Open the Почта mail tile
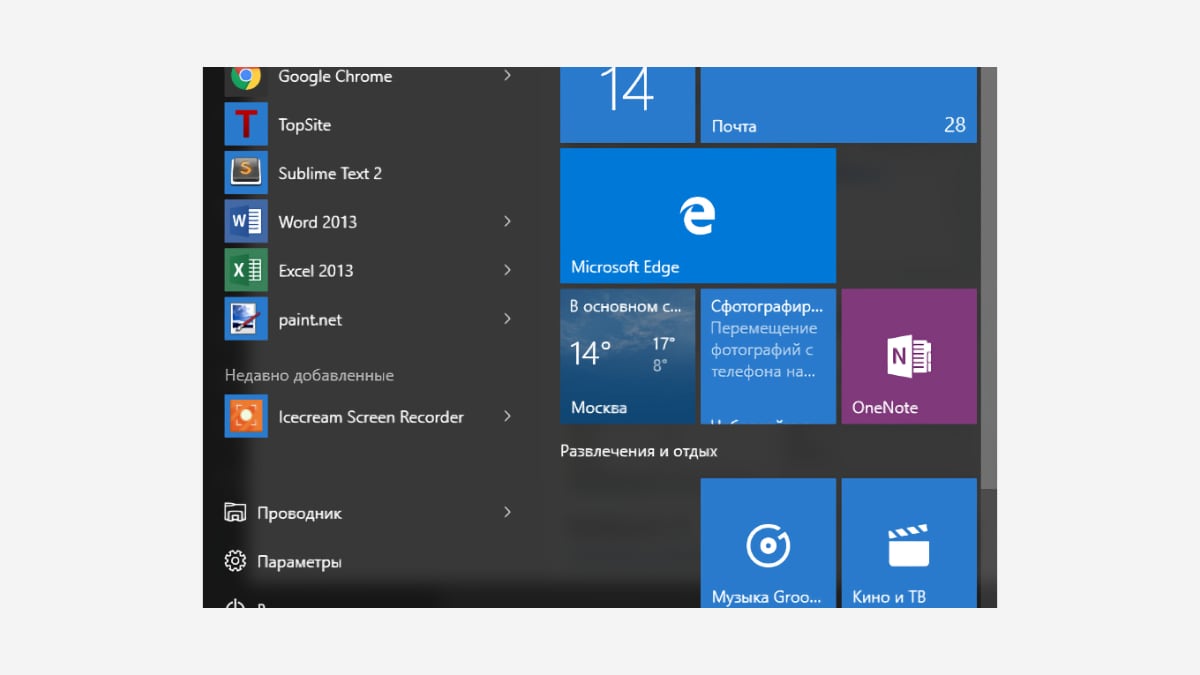Screen dimensions: 1200x675 pos(839,105)
